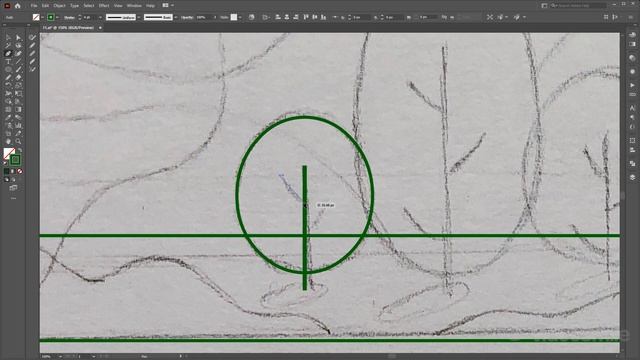
Task: Select the Zoom magnifier tool
Action: (x=18, y=142)
